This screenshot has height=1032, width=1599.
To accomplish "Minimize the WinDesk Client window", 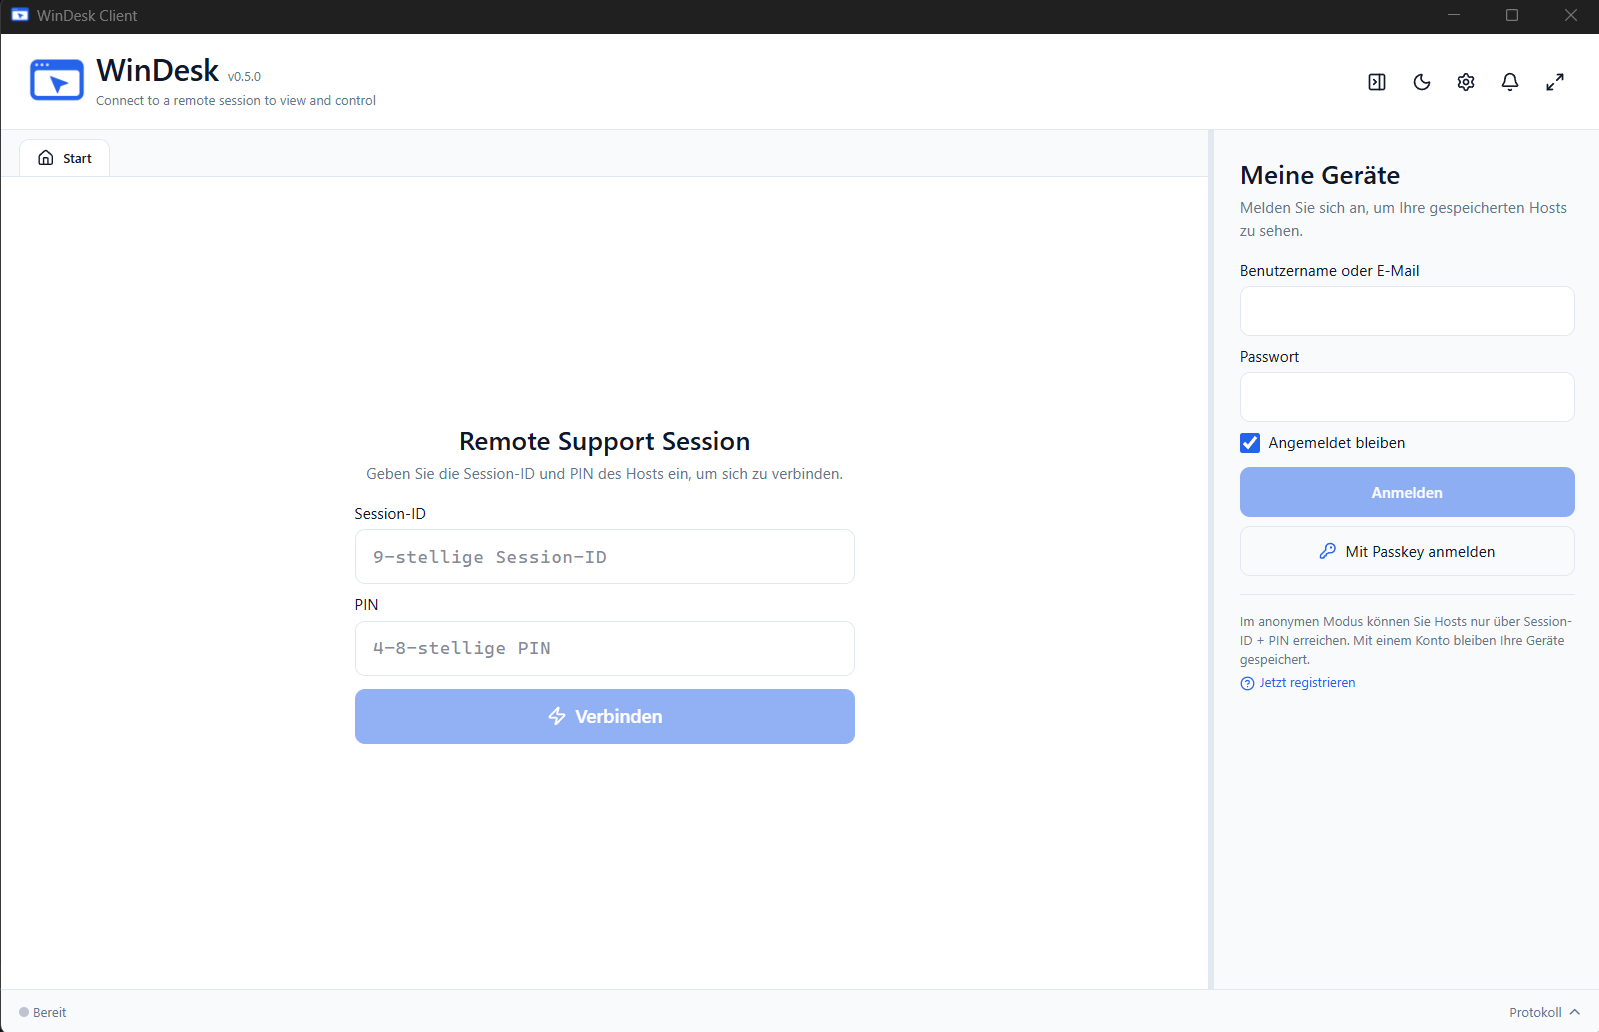I will 1454,15.
